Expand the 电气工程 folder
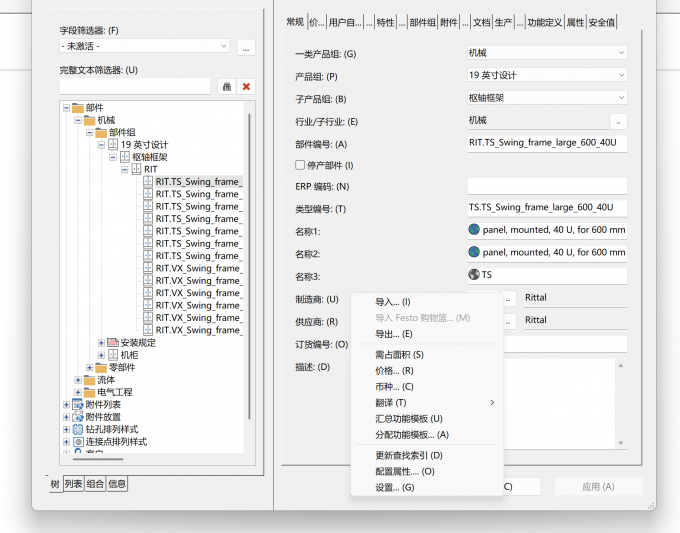This screenshot has height=533, width=680. [78, 392]
